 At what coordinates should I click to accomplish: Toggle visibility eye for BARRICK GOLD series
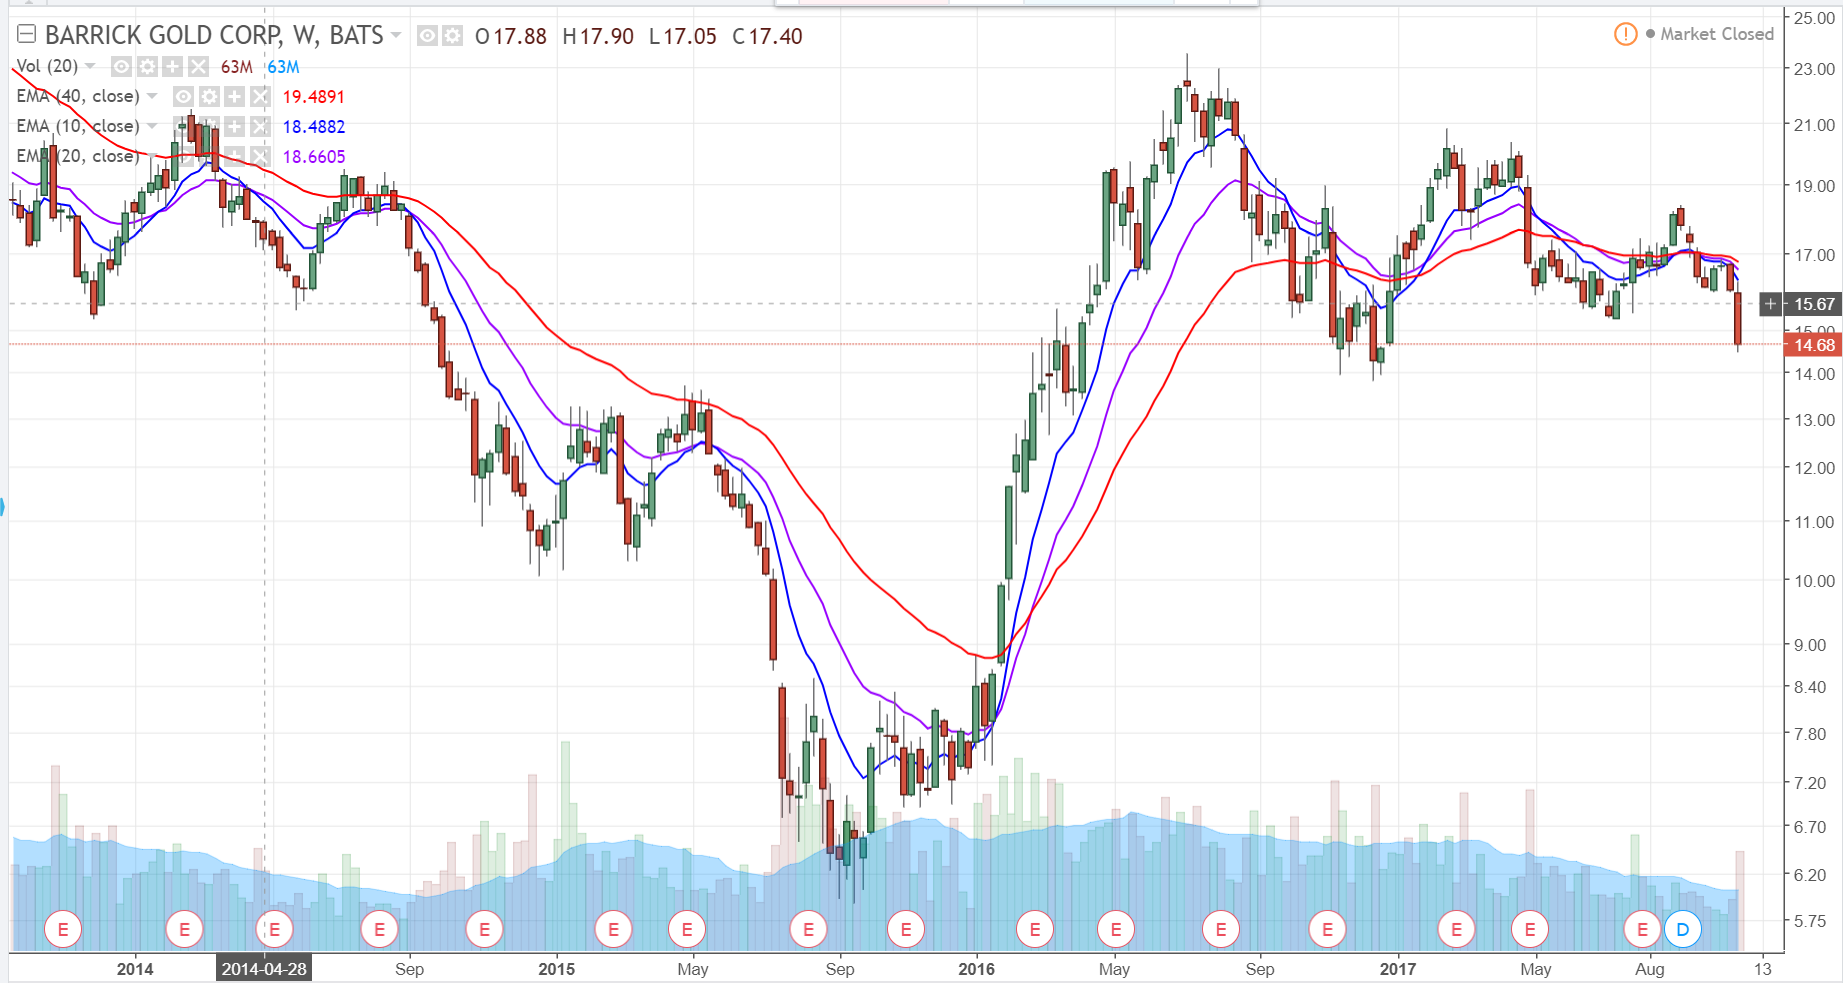tap(427, 36)
